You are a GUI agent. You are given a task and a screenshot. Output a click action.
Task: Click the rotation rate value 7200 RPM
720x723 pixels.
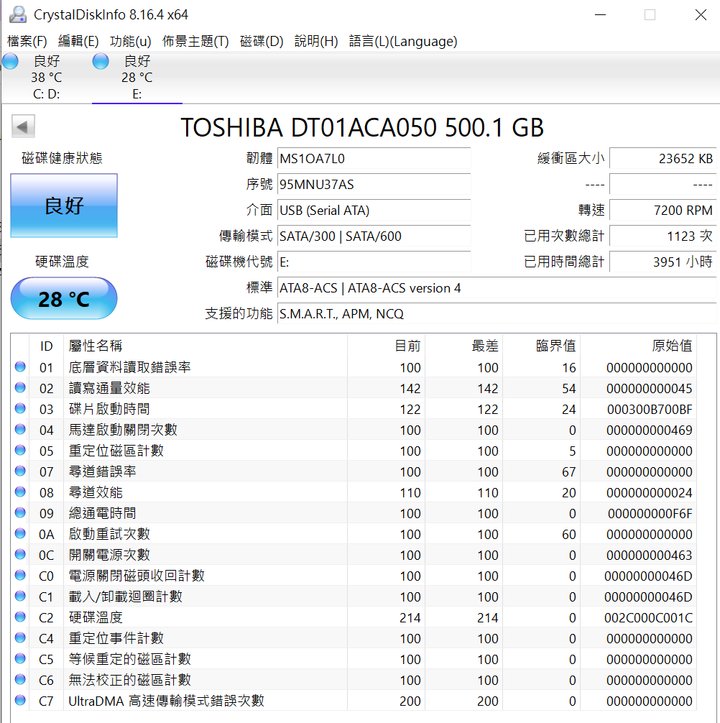[663, 210]
